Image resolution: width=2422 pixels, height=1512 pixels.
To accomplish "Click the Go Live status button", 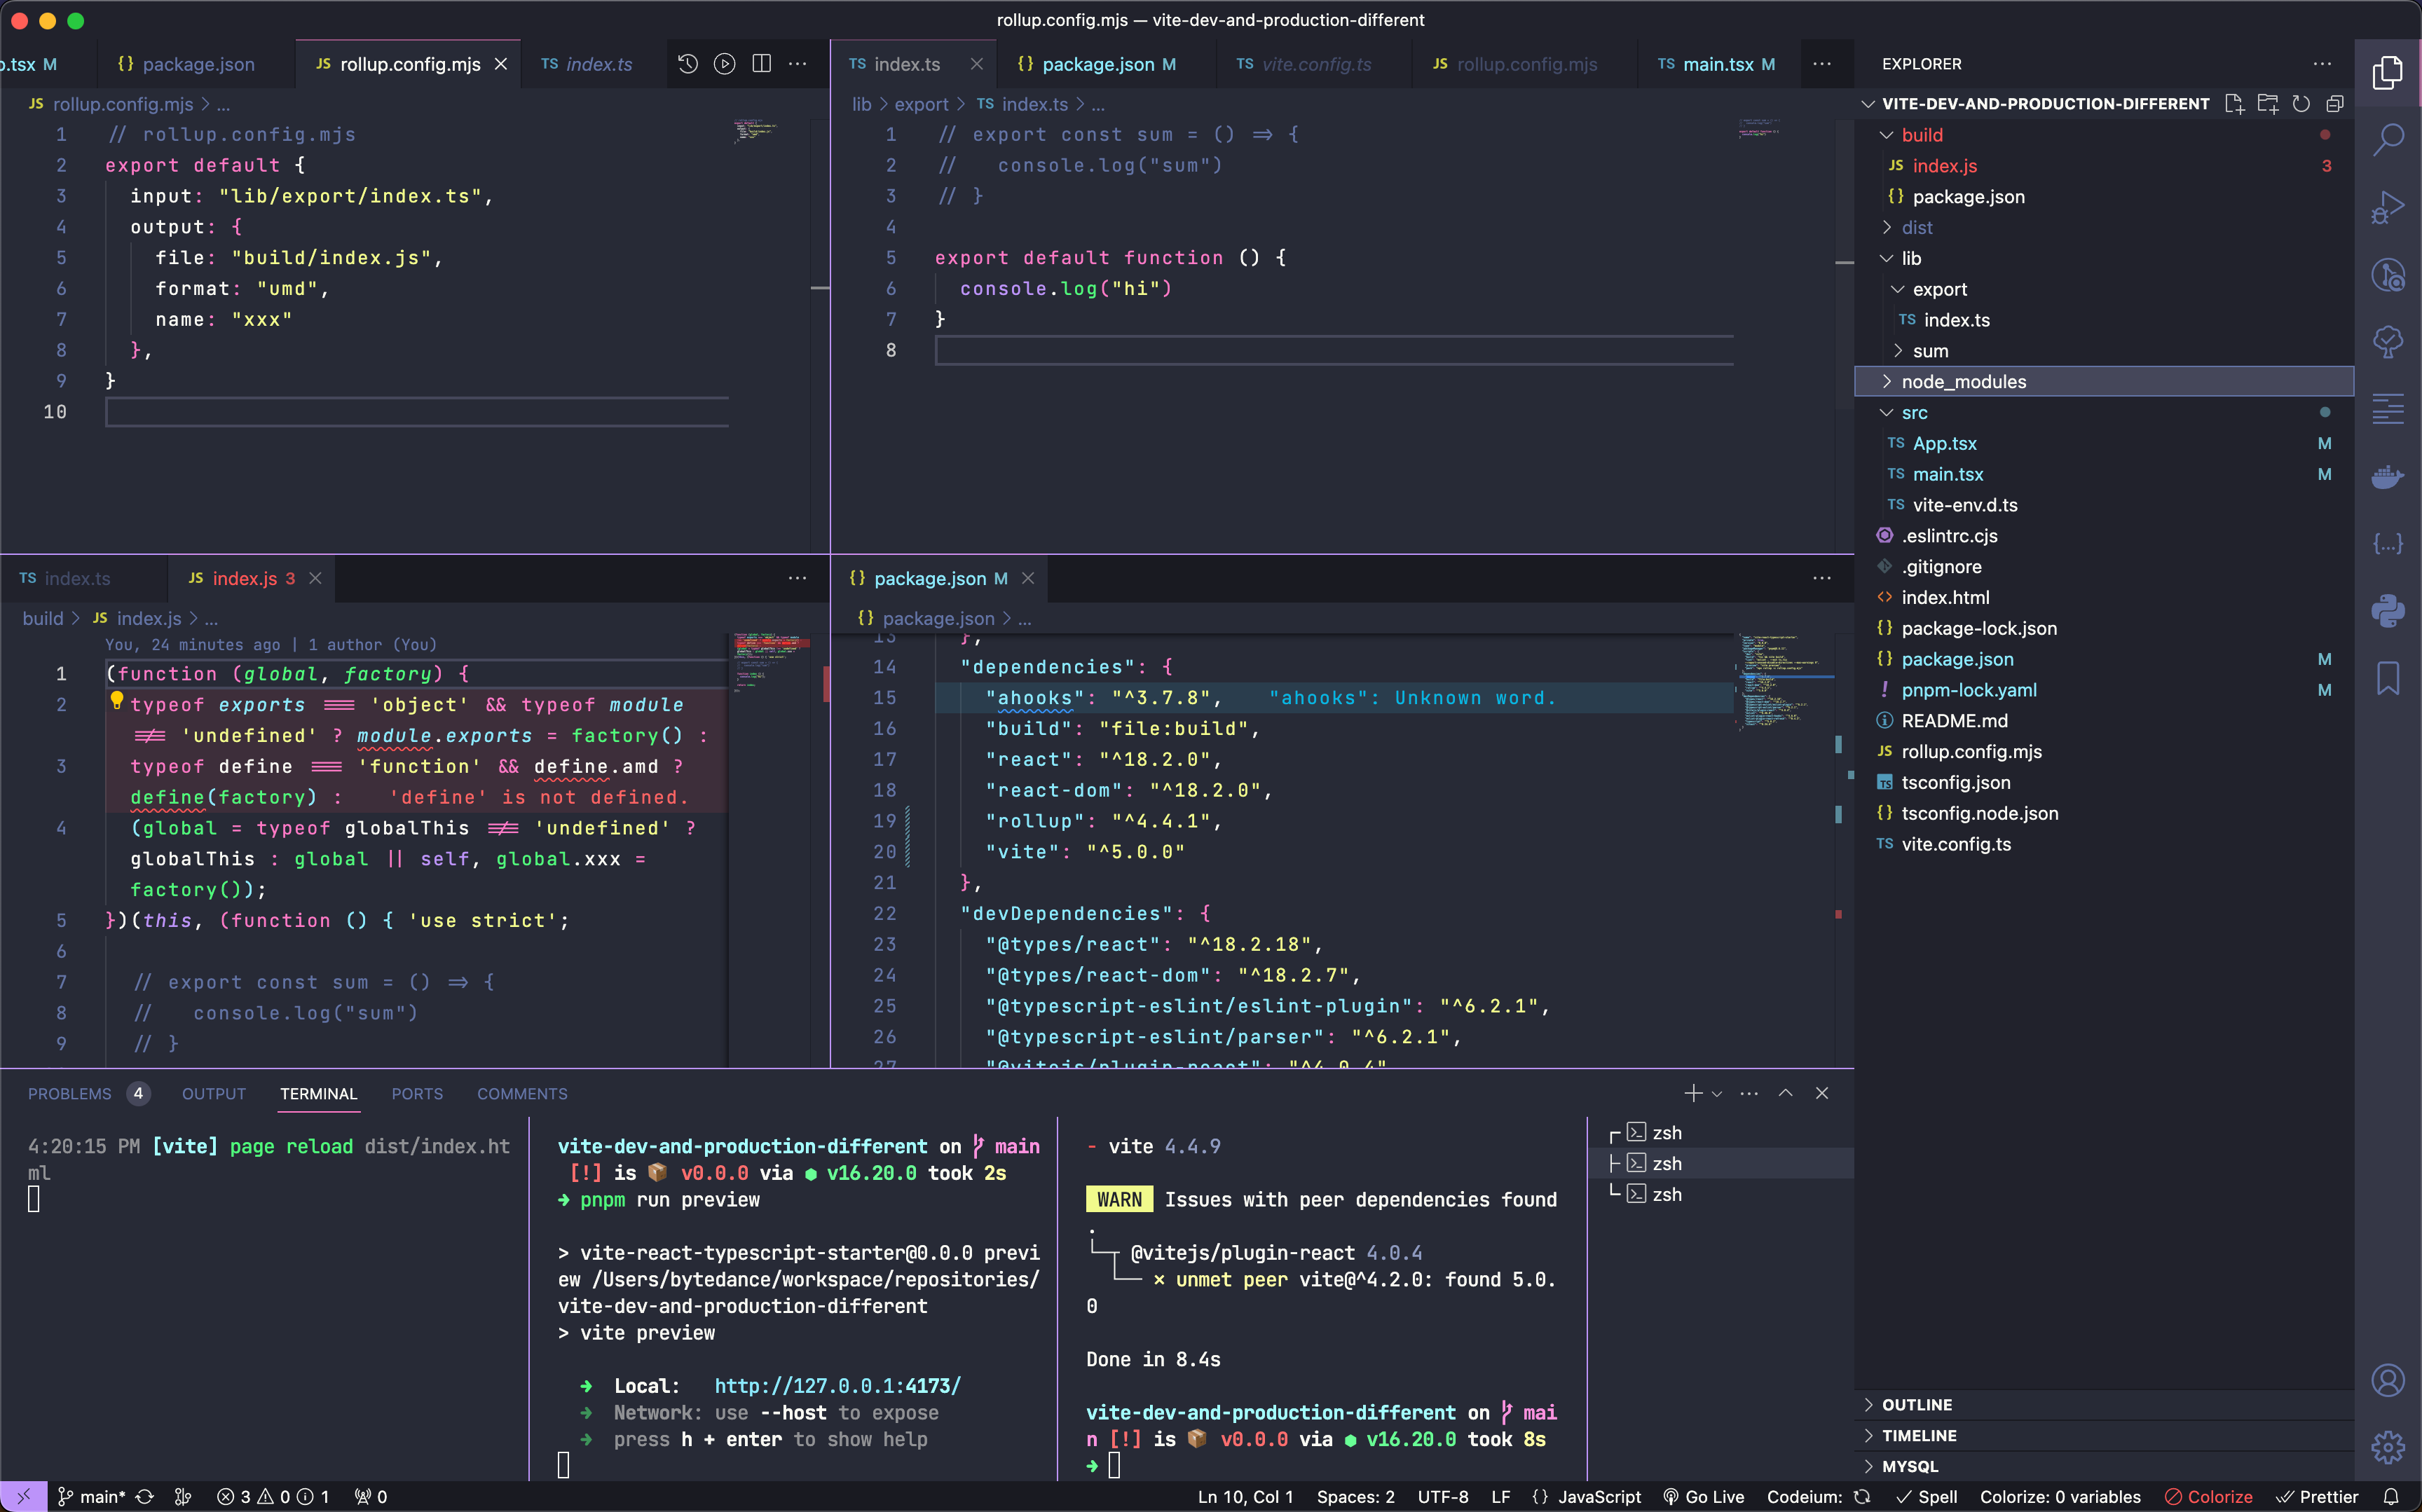I will 1703,1497.
